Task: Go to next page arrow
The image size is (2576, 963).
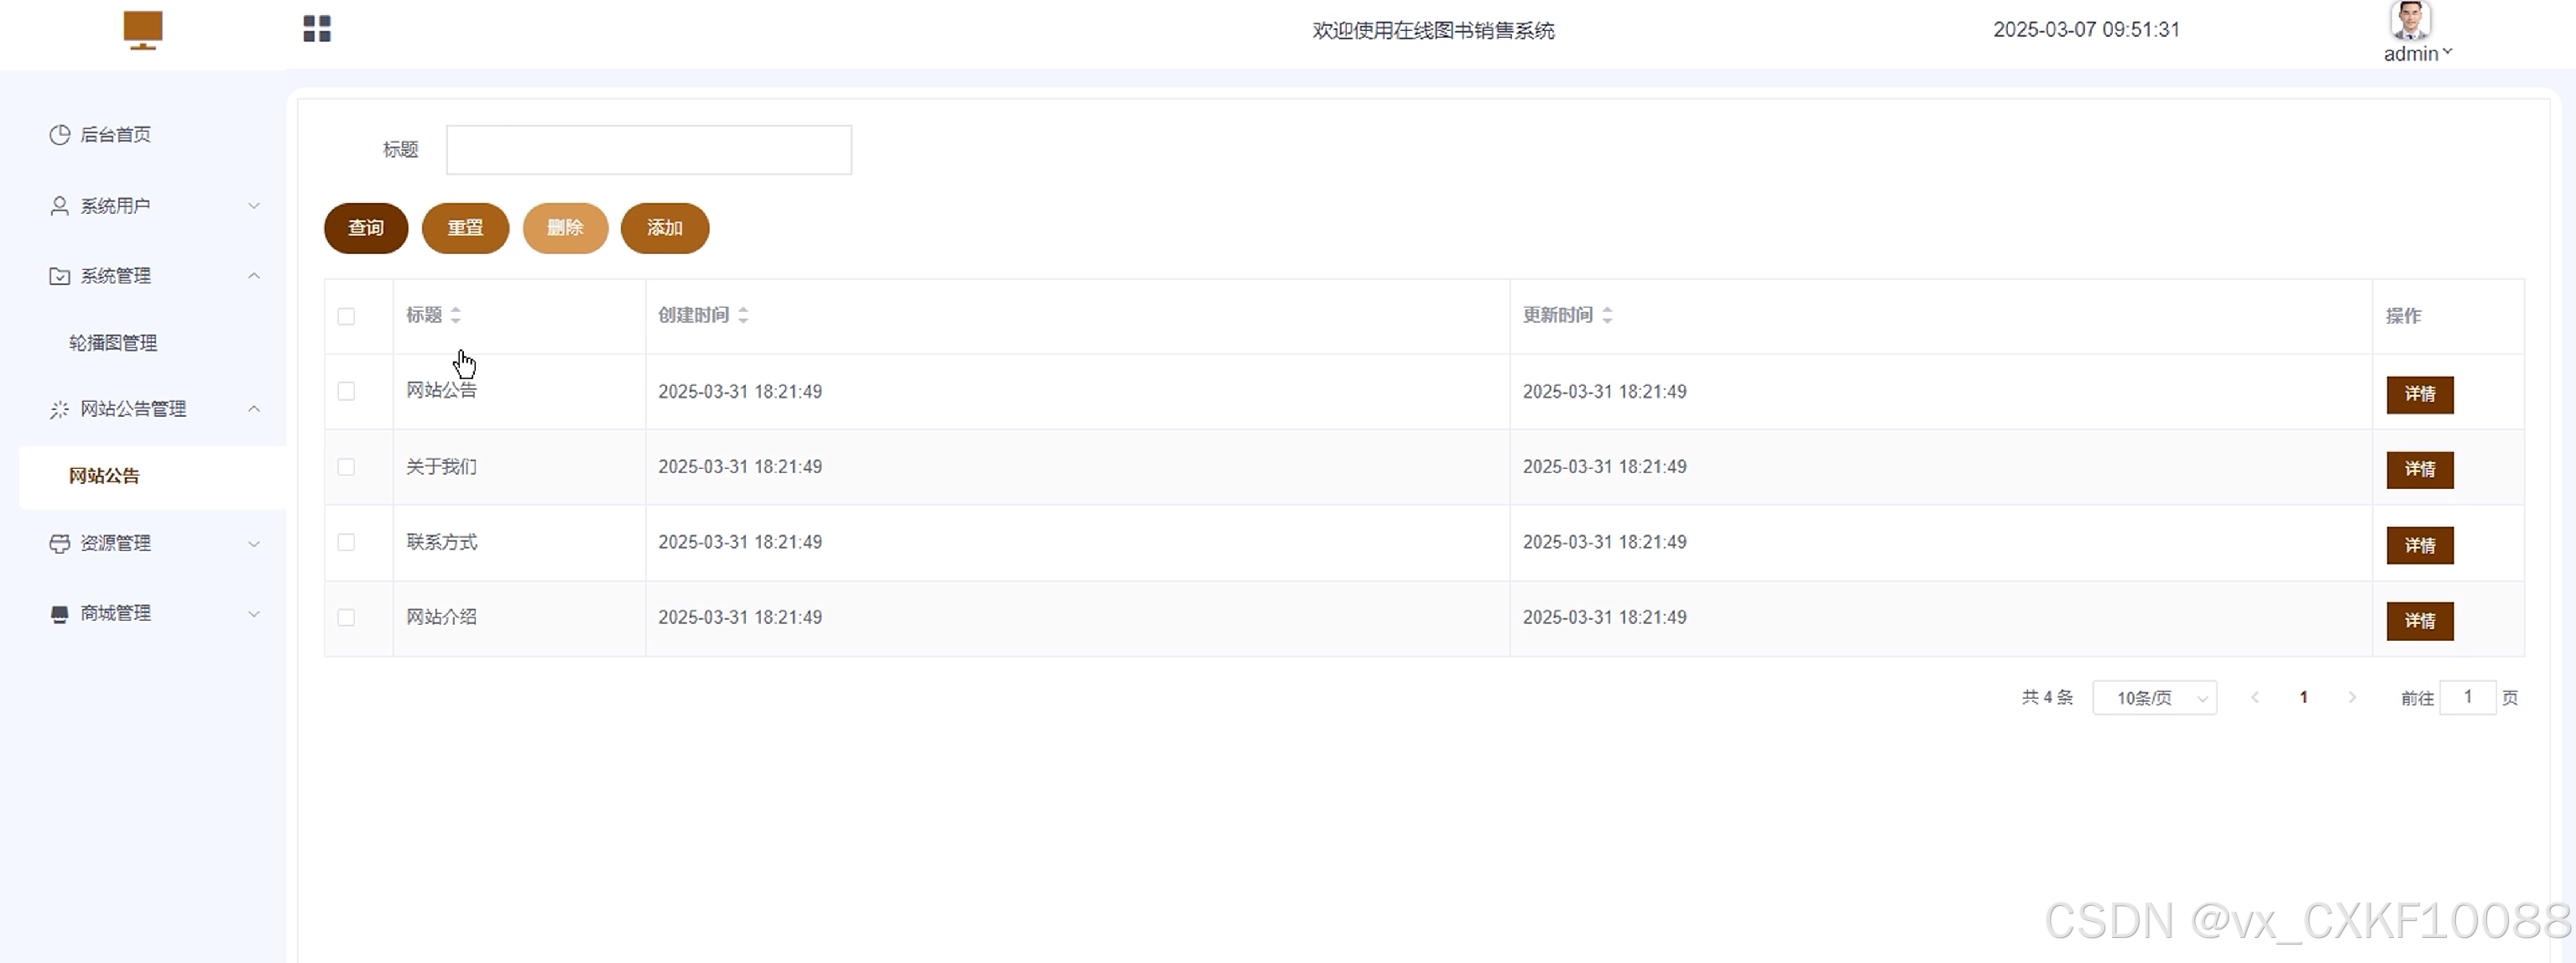Action: (x=2352, y=697)
